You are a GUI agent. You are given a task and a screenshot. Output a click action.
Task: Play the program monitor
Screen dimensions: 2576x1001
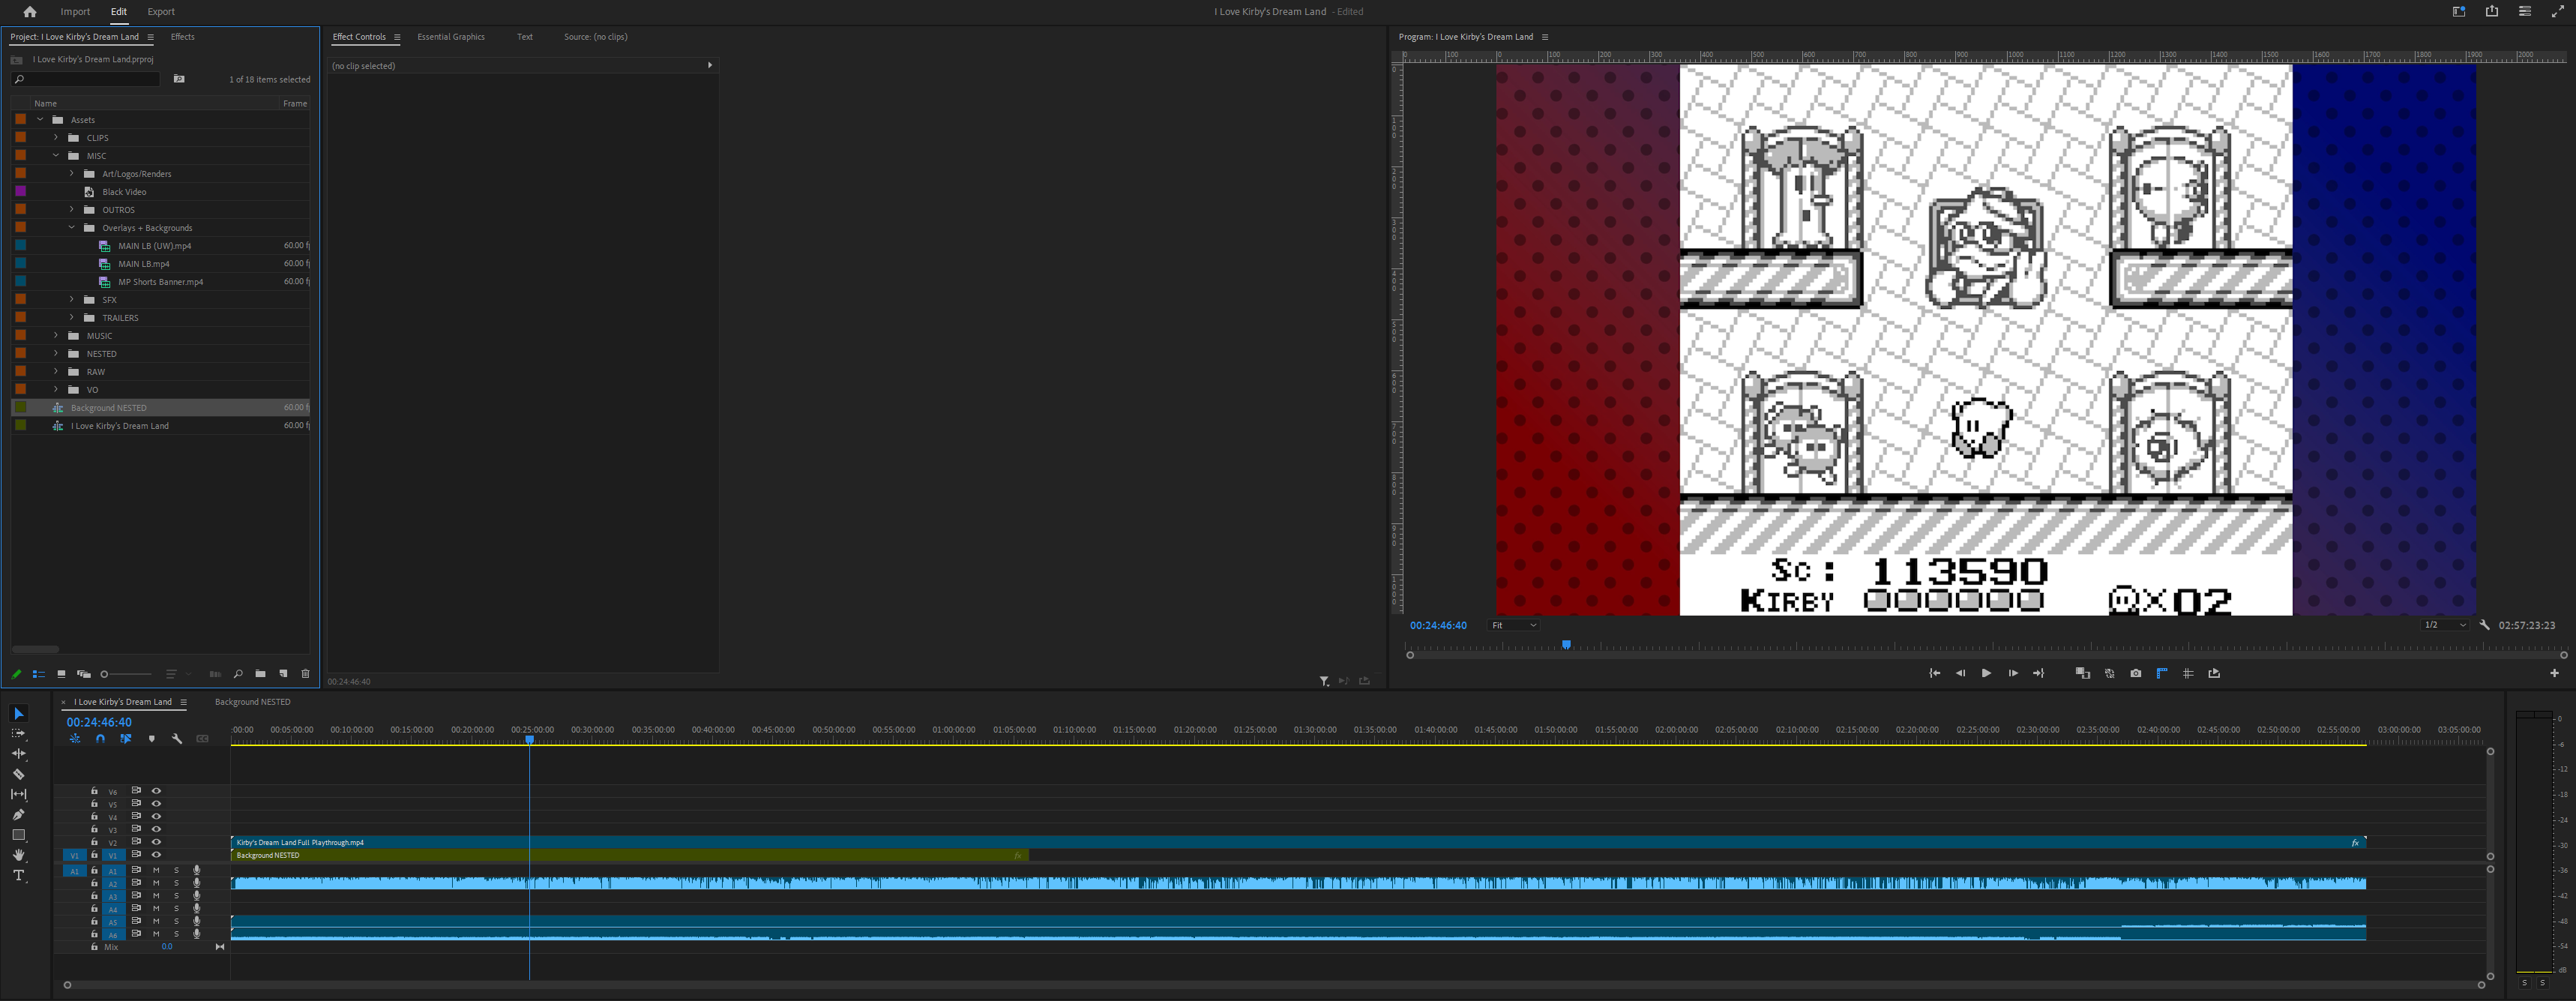[x=1986, y=674]
